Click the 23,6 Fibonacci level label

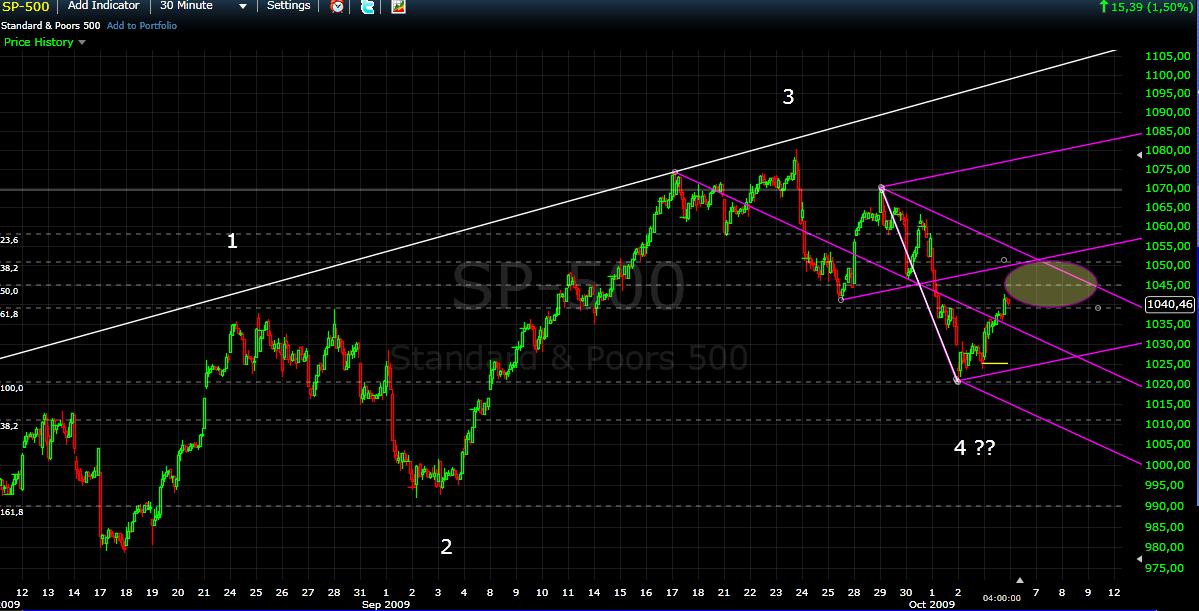9,240
